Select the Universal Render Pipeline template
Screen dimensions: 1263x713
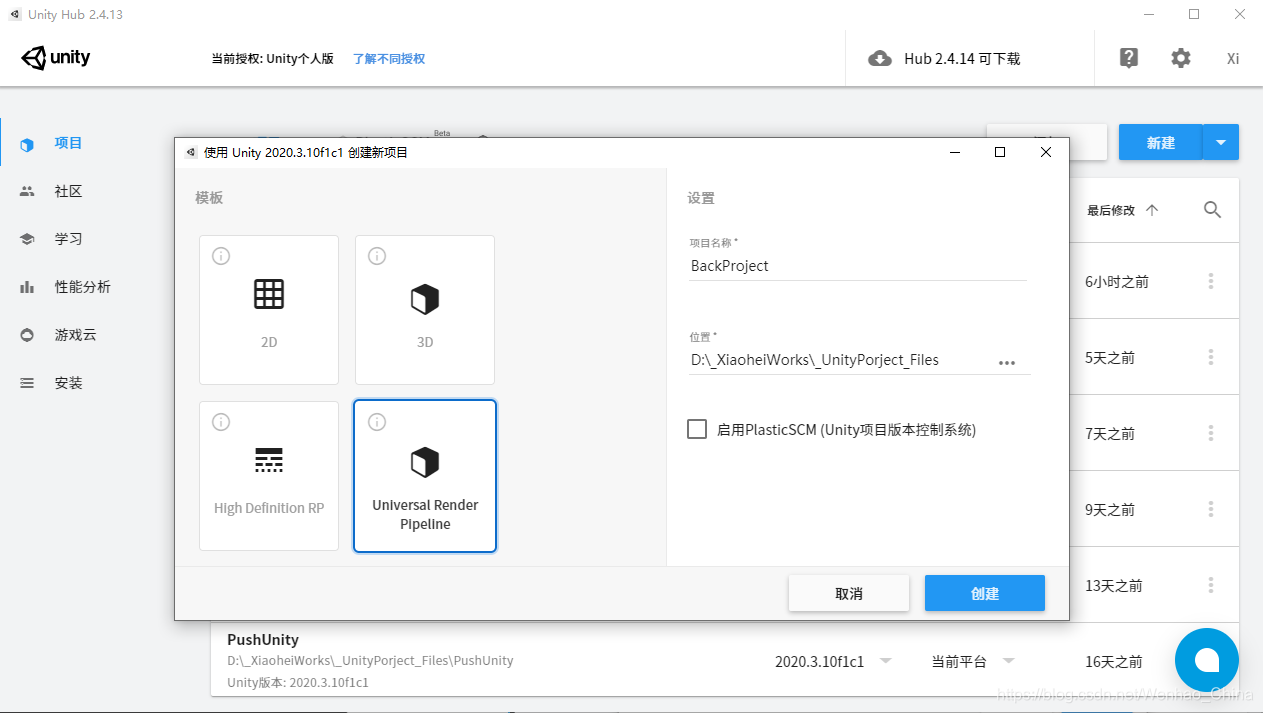[425, 476]
